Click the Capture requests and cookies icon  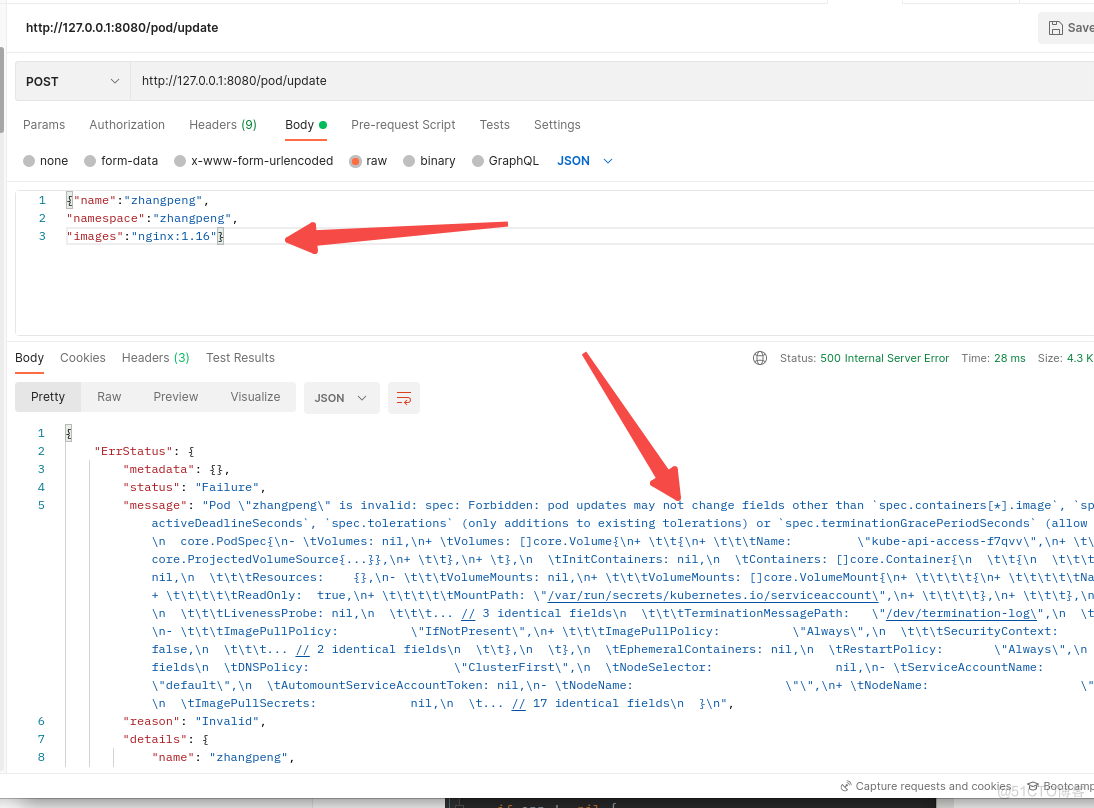(x=847, y=786)
